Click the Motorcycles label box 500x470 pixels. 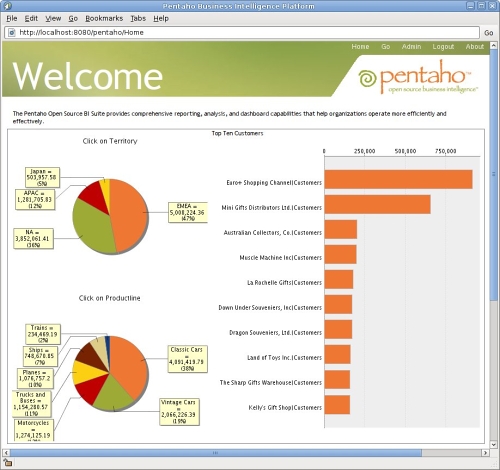point(34,430)
